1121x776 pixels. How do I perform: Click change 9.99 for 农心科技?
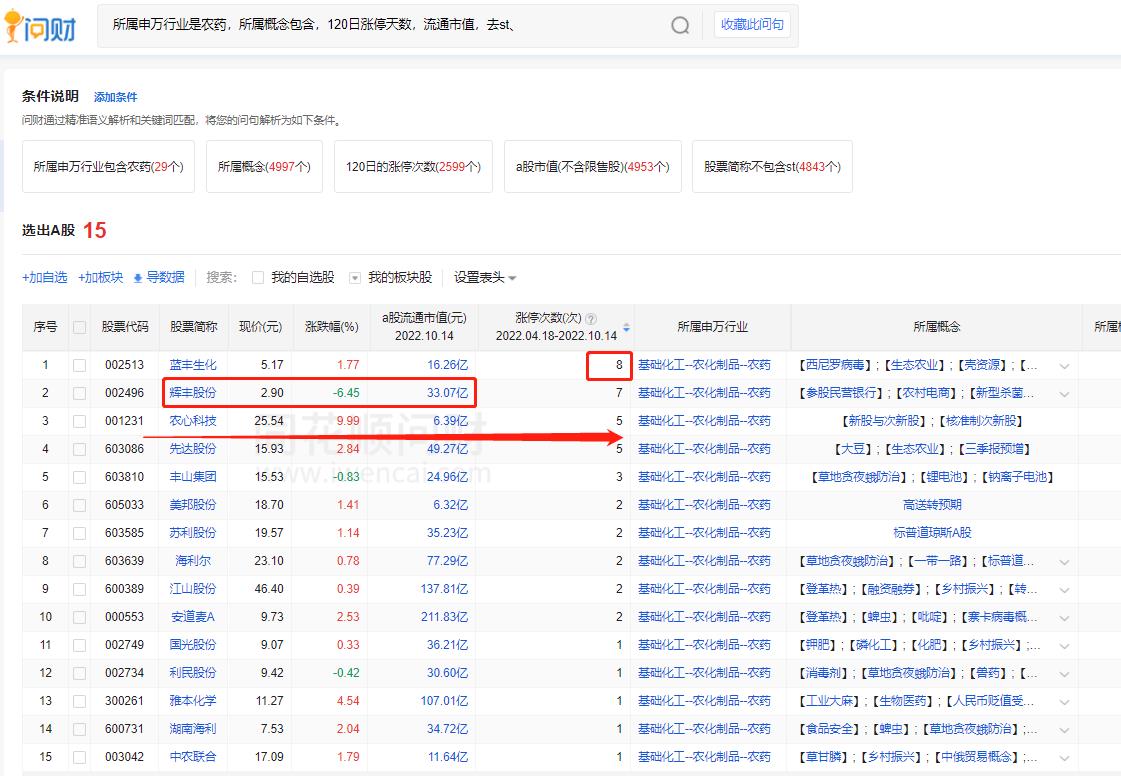[348, 421]
